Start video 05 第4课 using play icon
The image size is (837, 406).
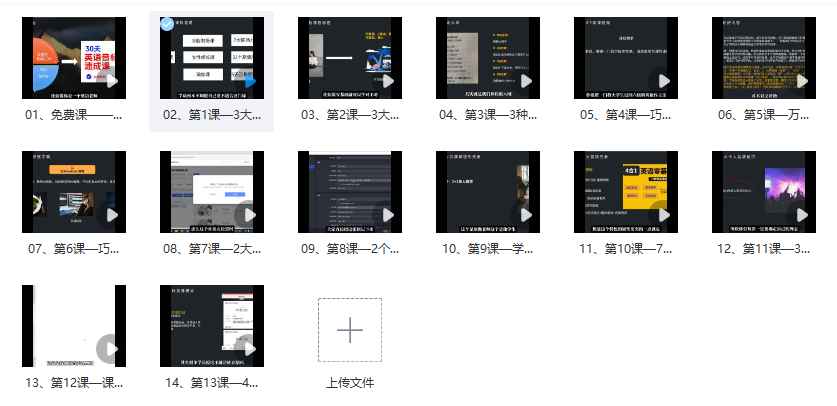click(663, 81)
